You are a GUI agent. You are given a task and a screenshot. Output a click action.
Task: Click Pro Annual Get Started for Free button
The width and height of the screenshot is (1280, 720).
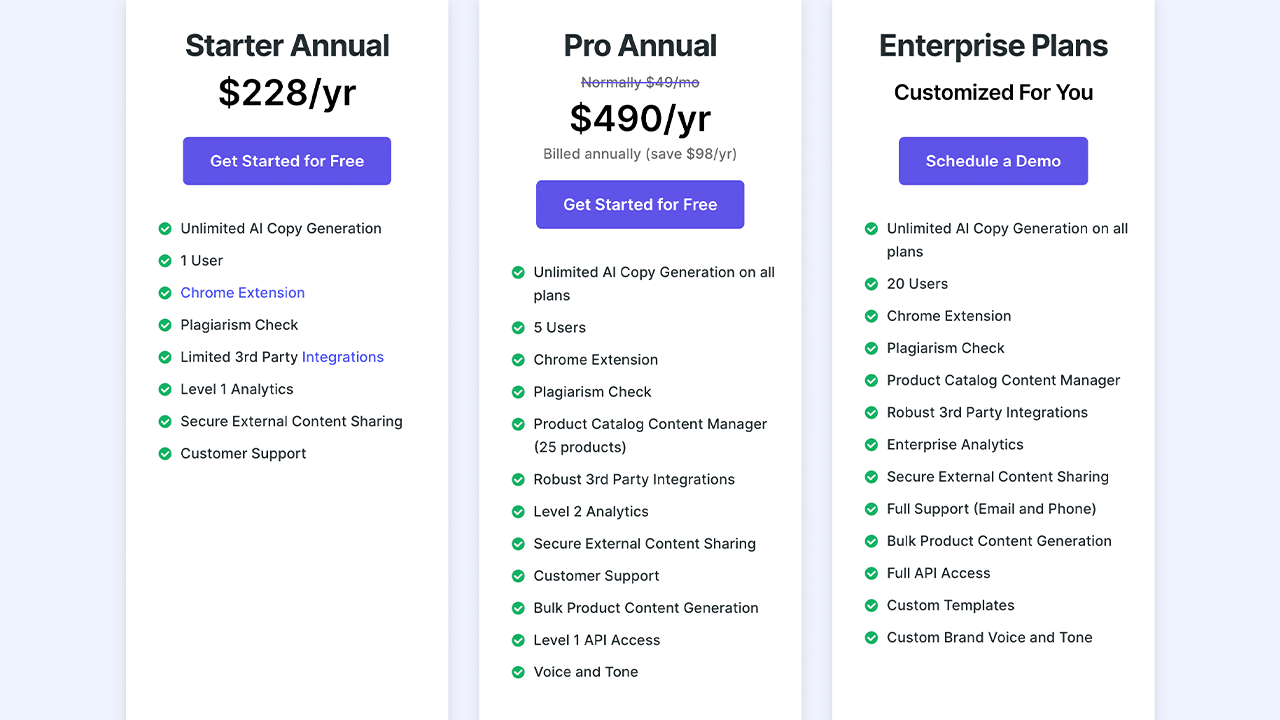click(640, 205)
